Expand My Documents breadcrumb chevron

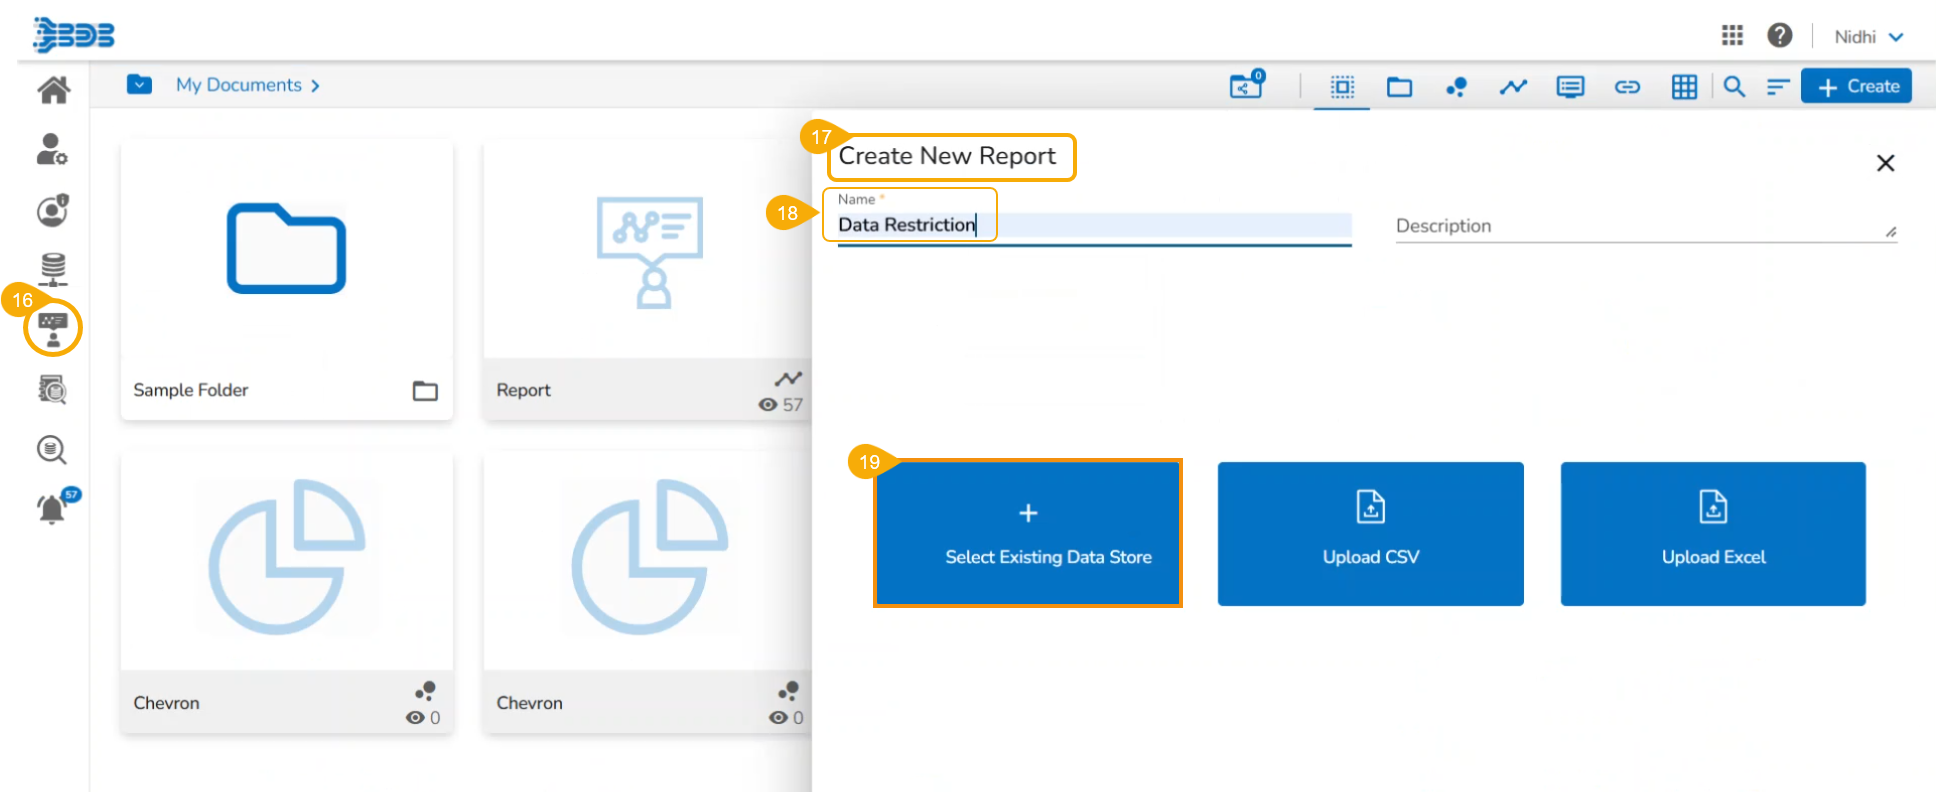coord(315,86)
